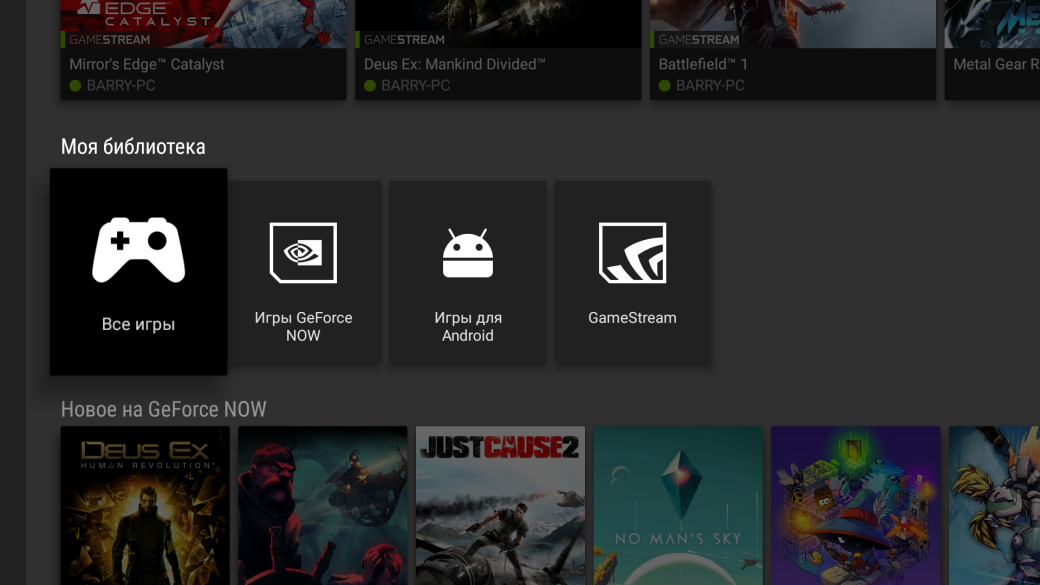Viewport: 1040px width, 585px height.
Task: Click the Mirror's Edge Catalyst title text
Action: pos(147,64)
